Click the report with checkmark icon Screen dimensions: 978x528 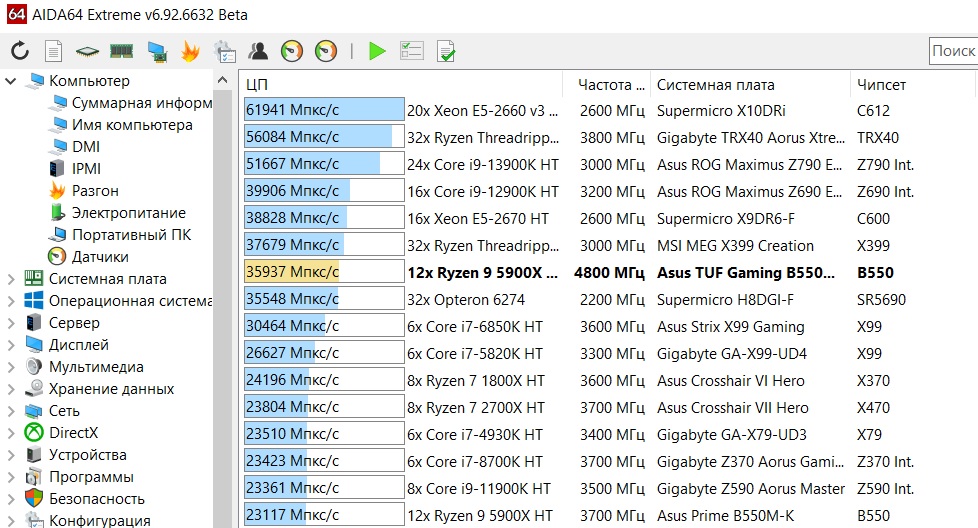446,51
